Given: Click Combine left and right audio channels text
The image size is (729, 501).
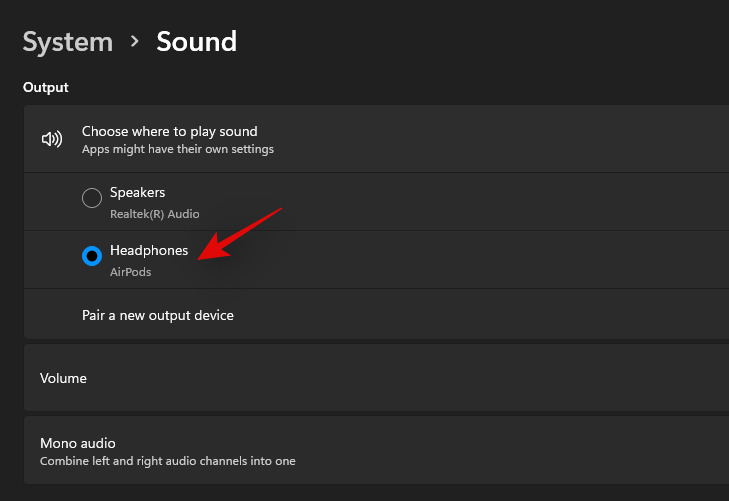Looking at the screenshot, I should pos(168,461).
